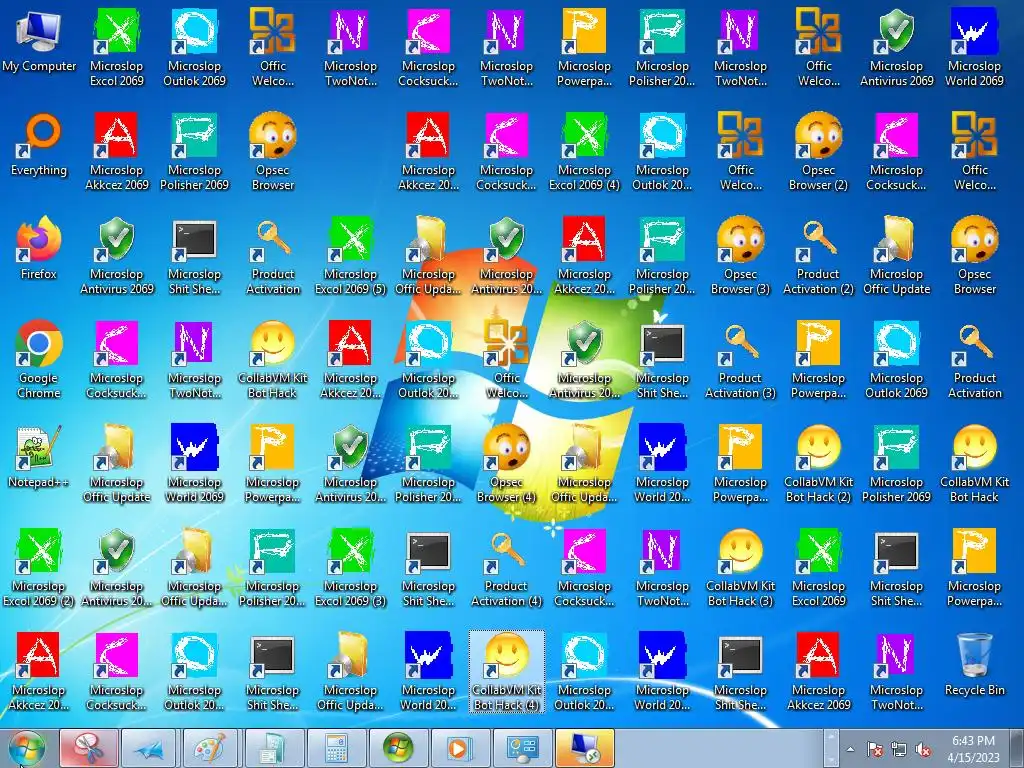Click the highlighted CollabVM Kit Bot Hack (4) icon

(x=506, y=671)
